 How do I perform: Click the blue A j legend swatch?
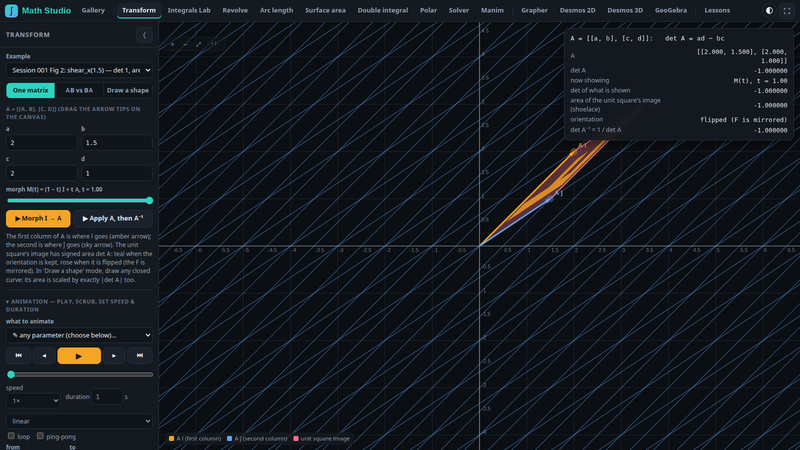click(230, 438)
